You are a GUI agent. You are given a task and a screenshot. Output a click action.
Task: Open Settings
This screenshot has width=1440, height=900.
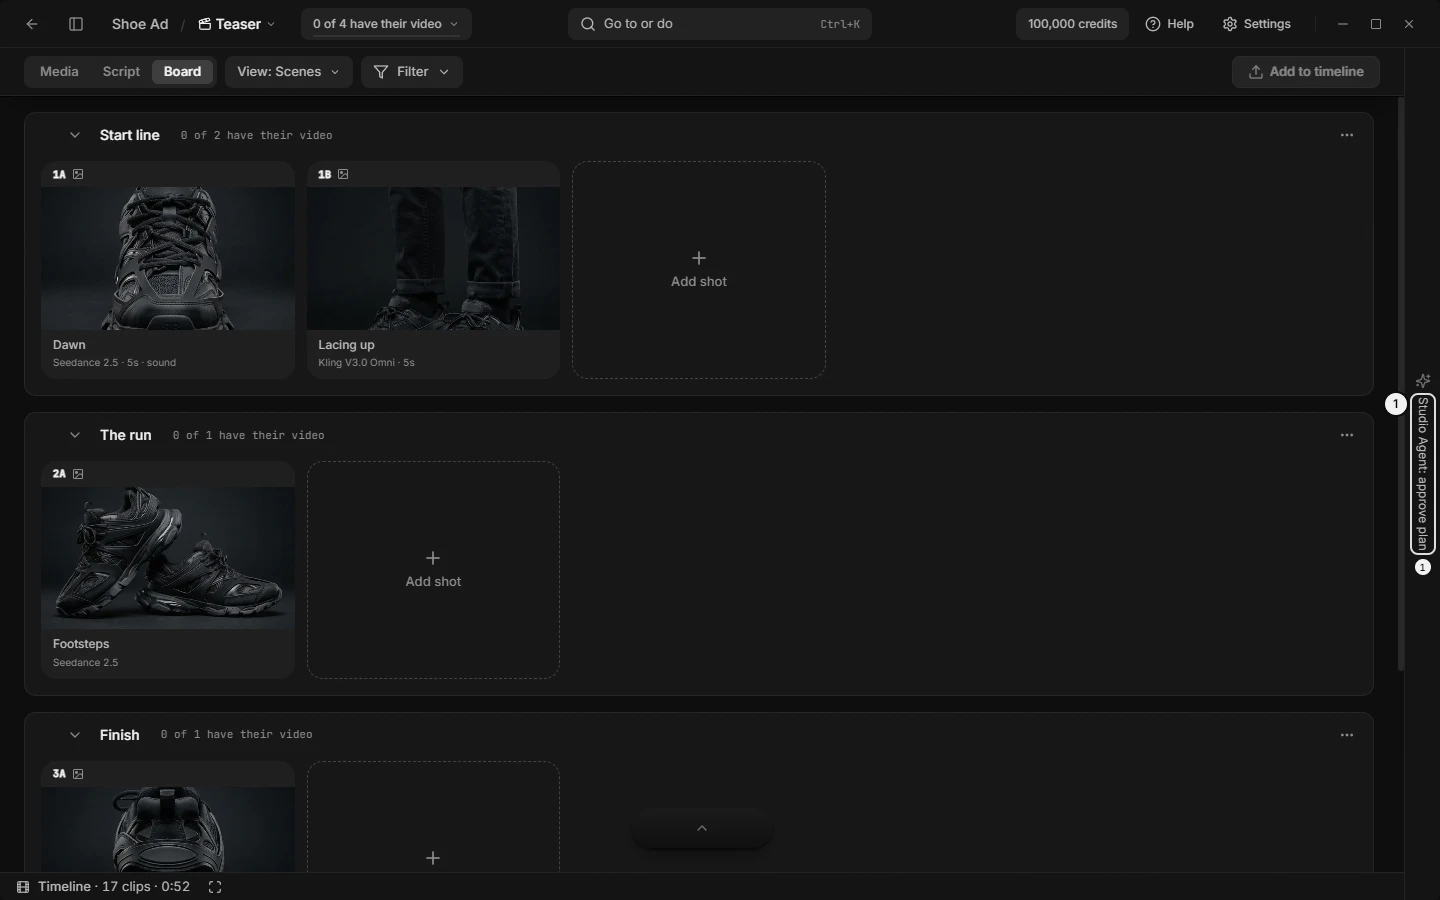pyautogui.click(x=1257, y=24)
